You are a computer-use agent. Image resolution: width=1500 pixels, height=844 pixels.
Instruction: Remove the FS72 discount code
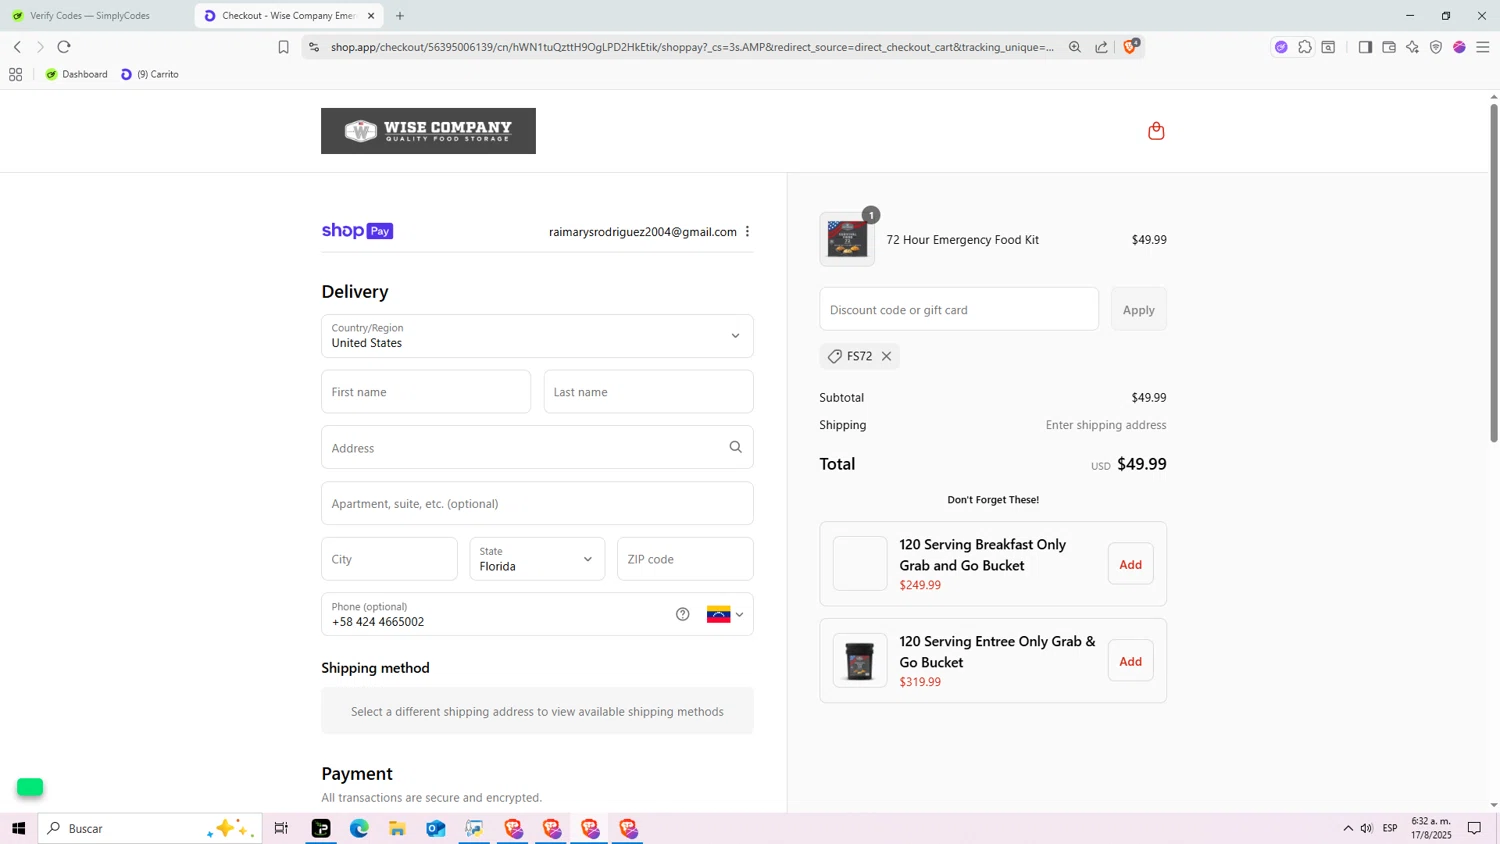(886, 356)
